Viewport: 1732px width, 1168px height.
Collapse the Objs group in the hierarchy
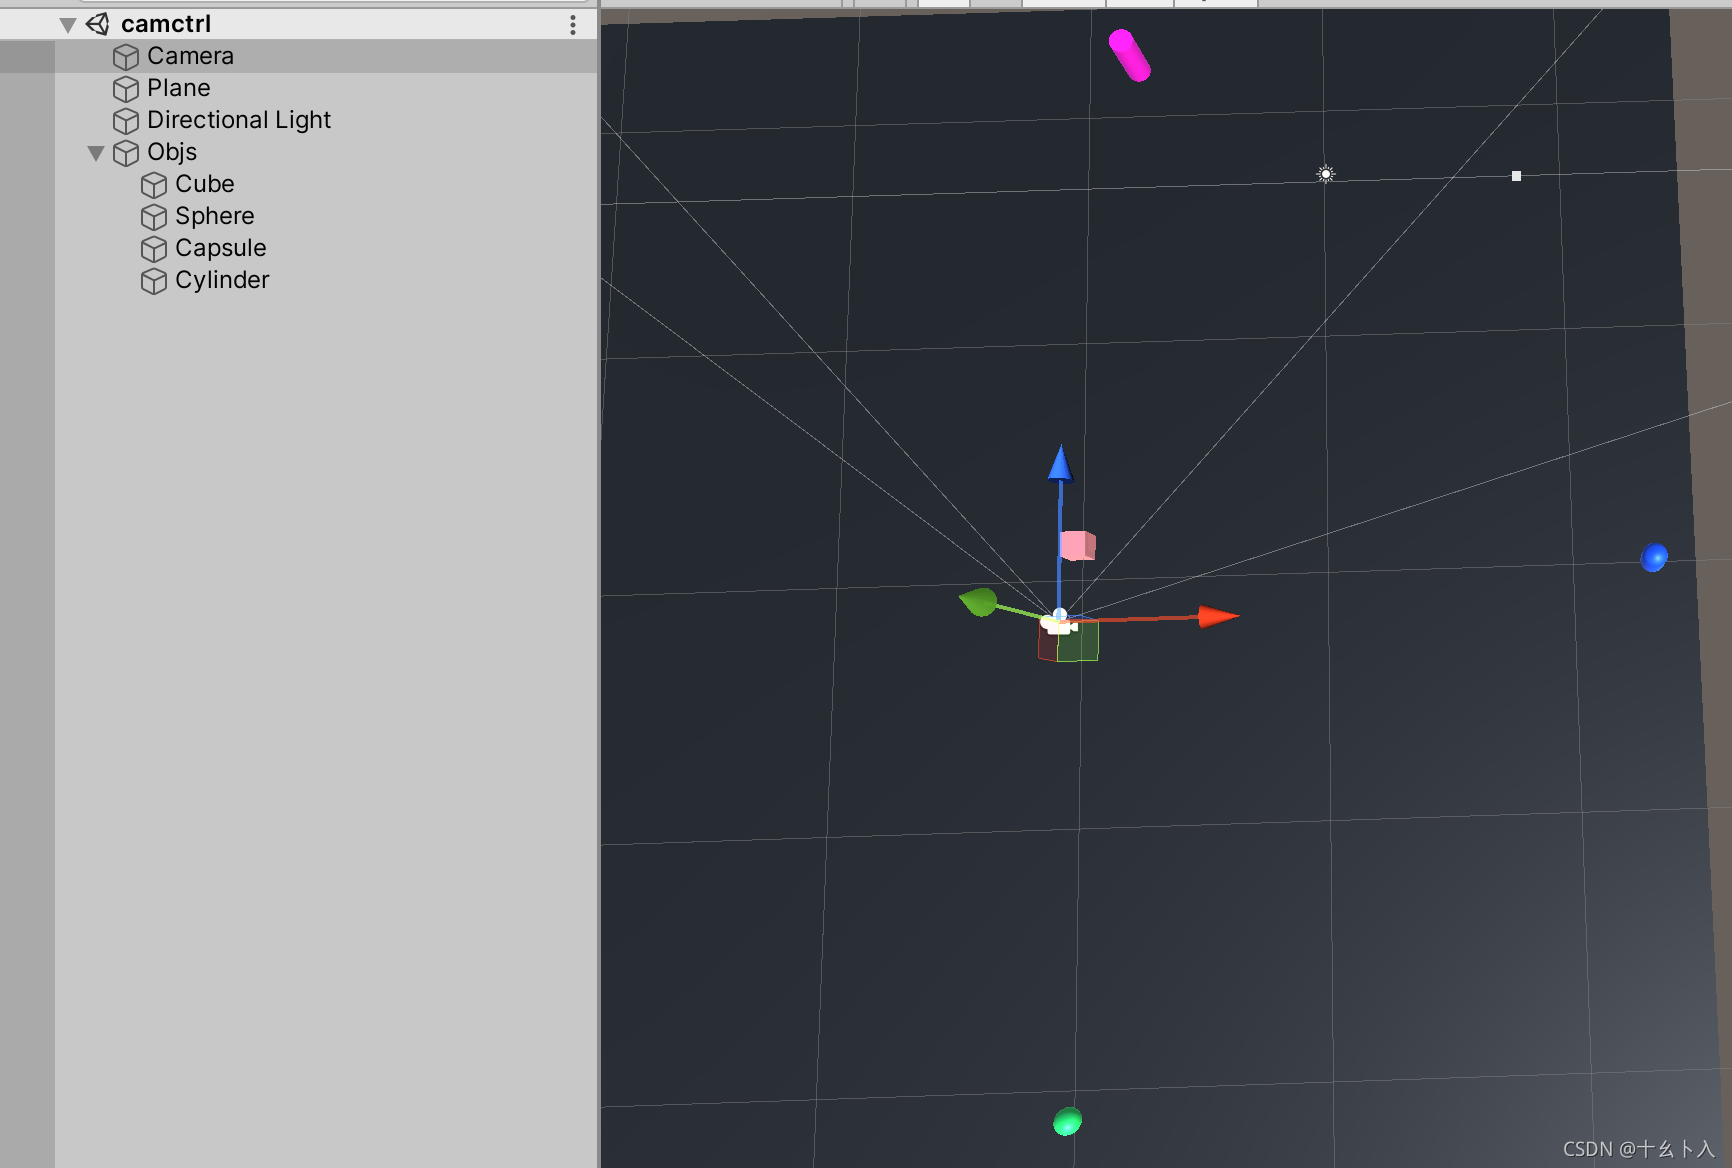pyautogui.click(x=96, y=153)
